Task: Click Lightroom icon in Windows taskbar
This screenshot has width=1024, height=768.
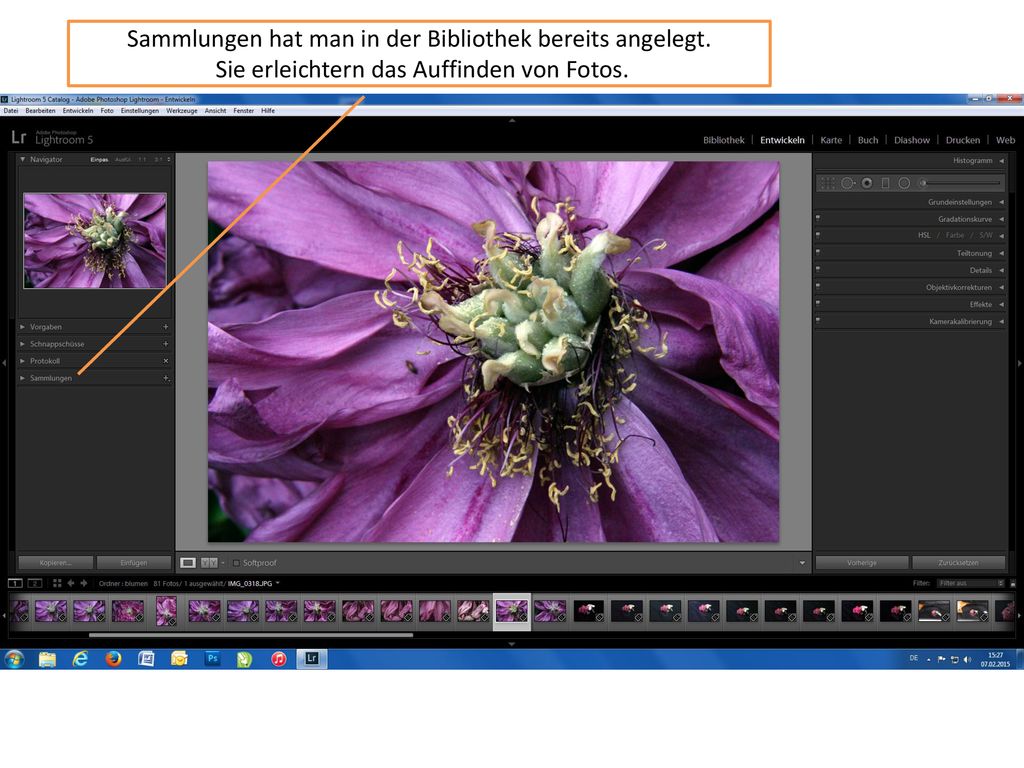Action: 312,659
